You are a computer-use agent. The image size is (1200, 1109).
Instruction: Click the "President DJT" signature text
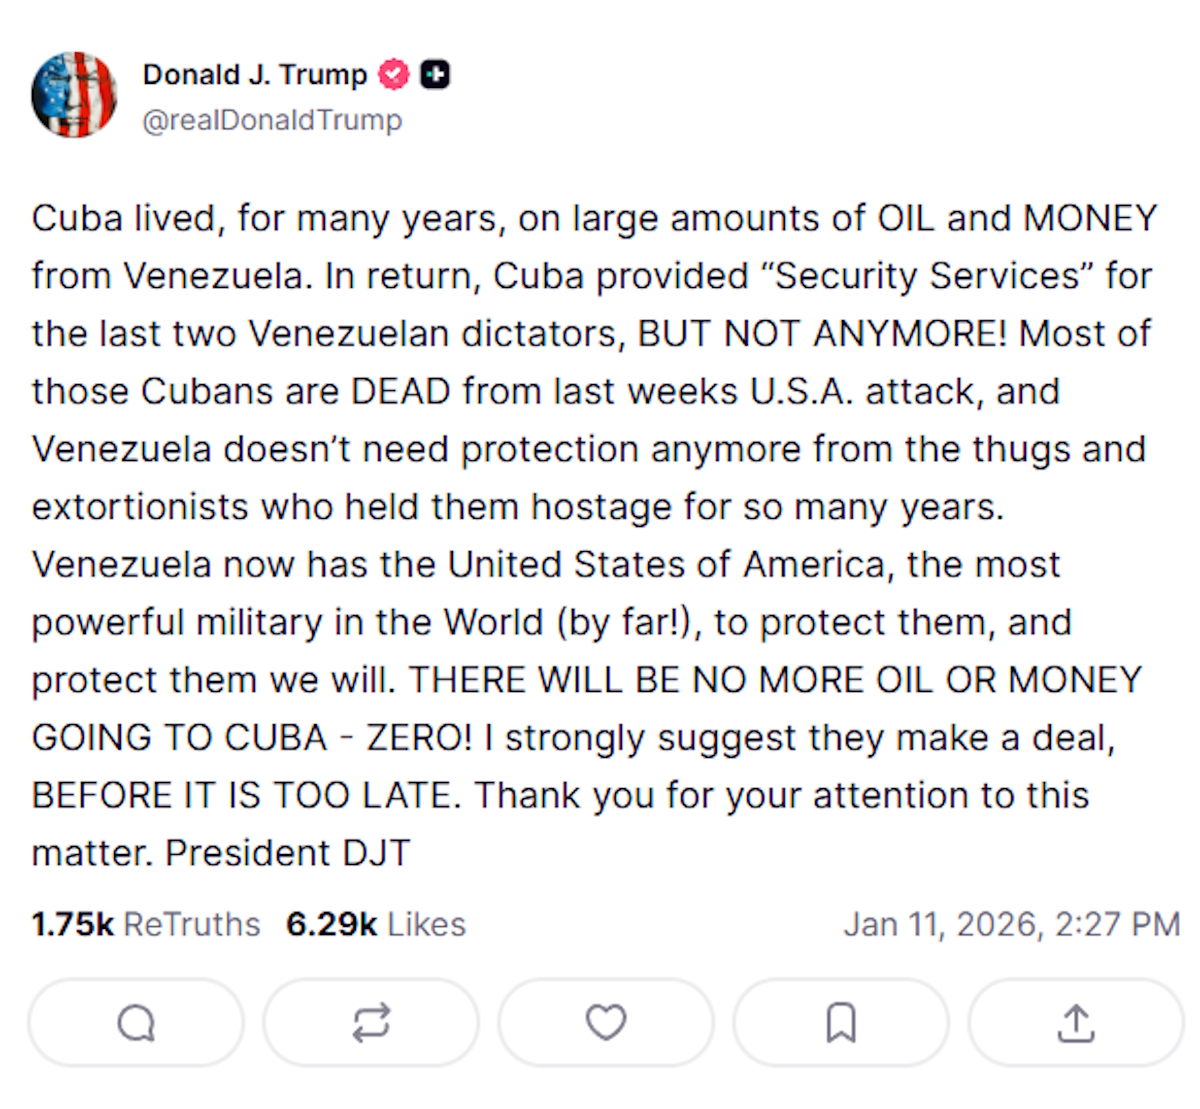[x=288, y=853]
